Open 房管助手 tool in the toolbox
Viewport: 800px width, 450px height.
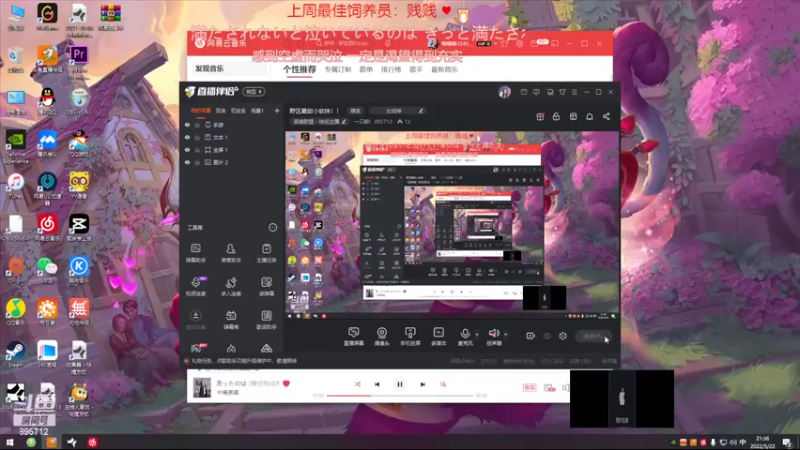point(231,253)
